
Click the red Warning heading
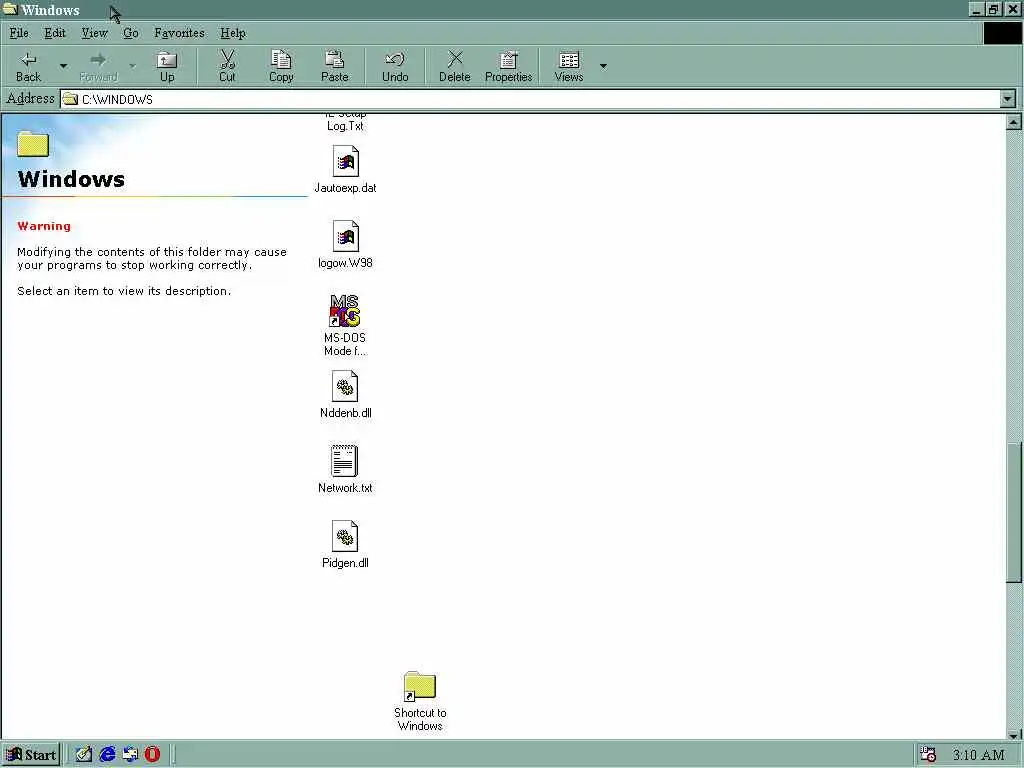pyautogui.click(x=44, y=226)
